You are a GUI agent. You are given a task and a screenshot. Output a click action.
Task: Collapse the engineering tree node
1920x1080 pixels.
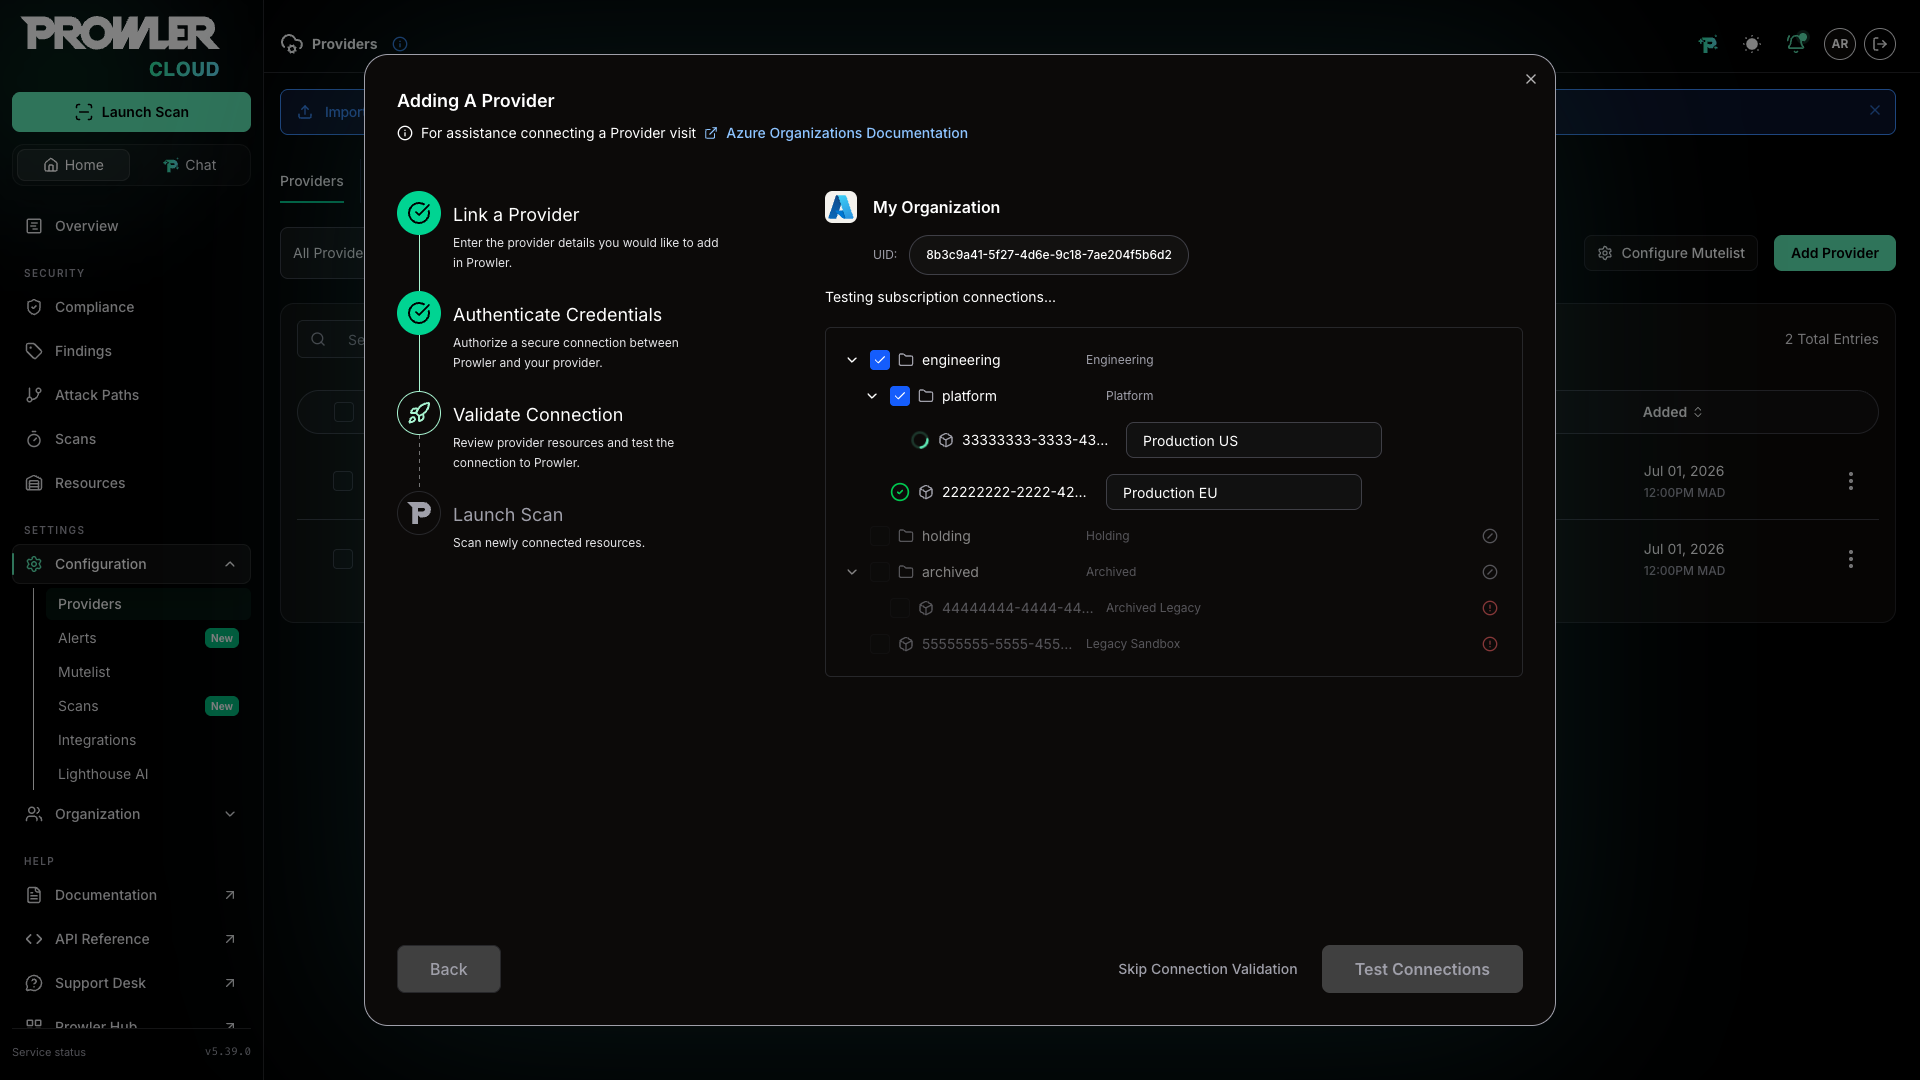click(x=852, y=360)
